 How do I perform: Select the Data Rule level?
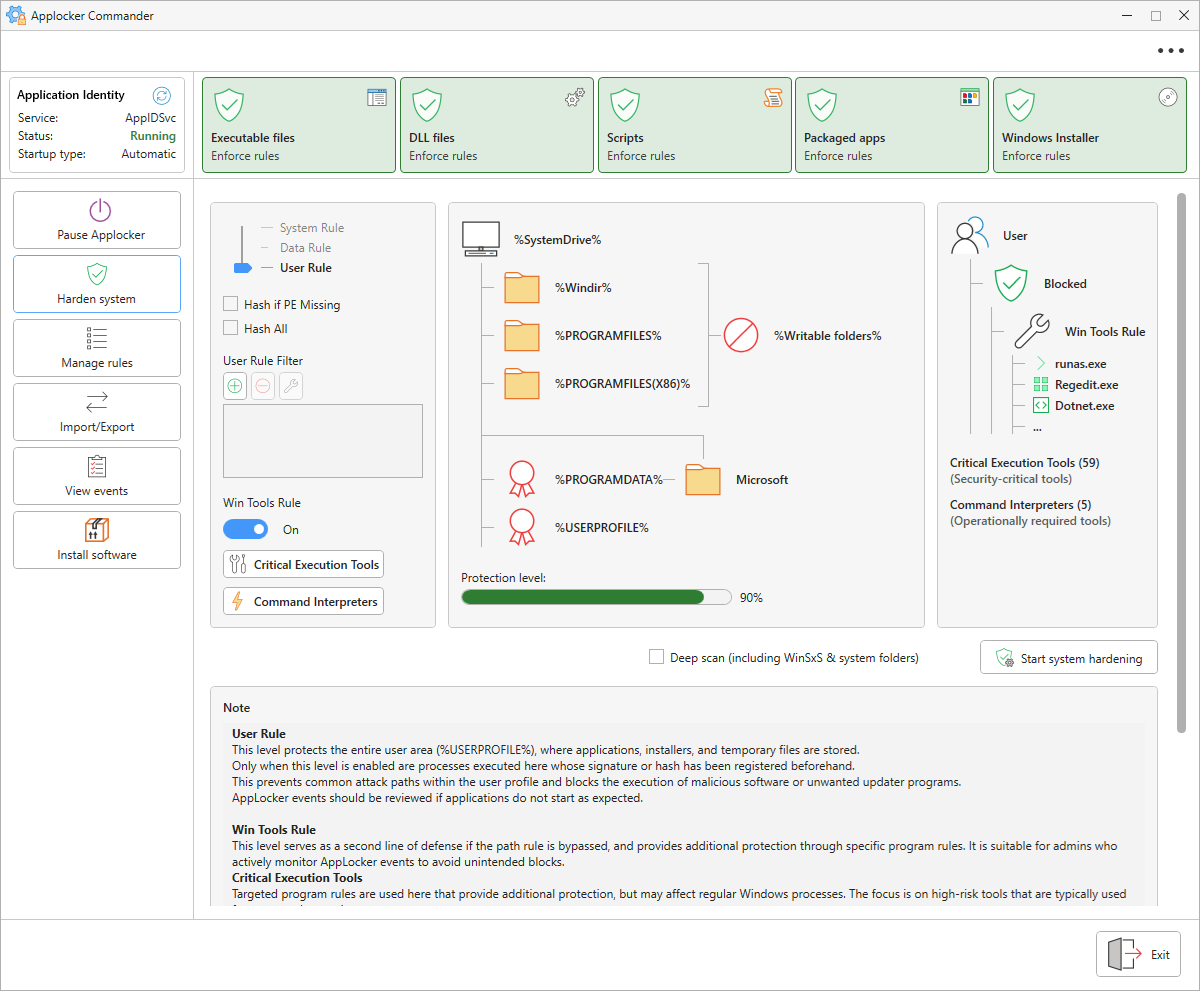(305, 248)
